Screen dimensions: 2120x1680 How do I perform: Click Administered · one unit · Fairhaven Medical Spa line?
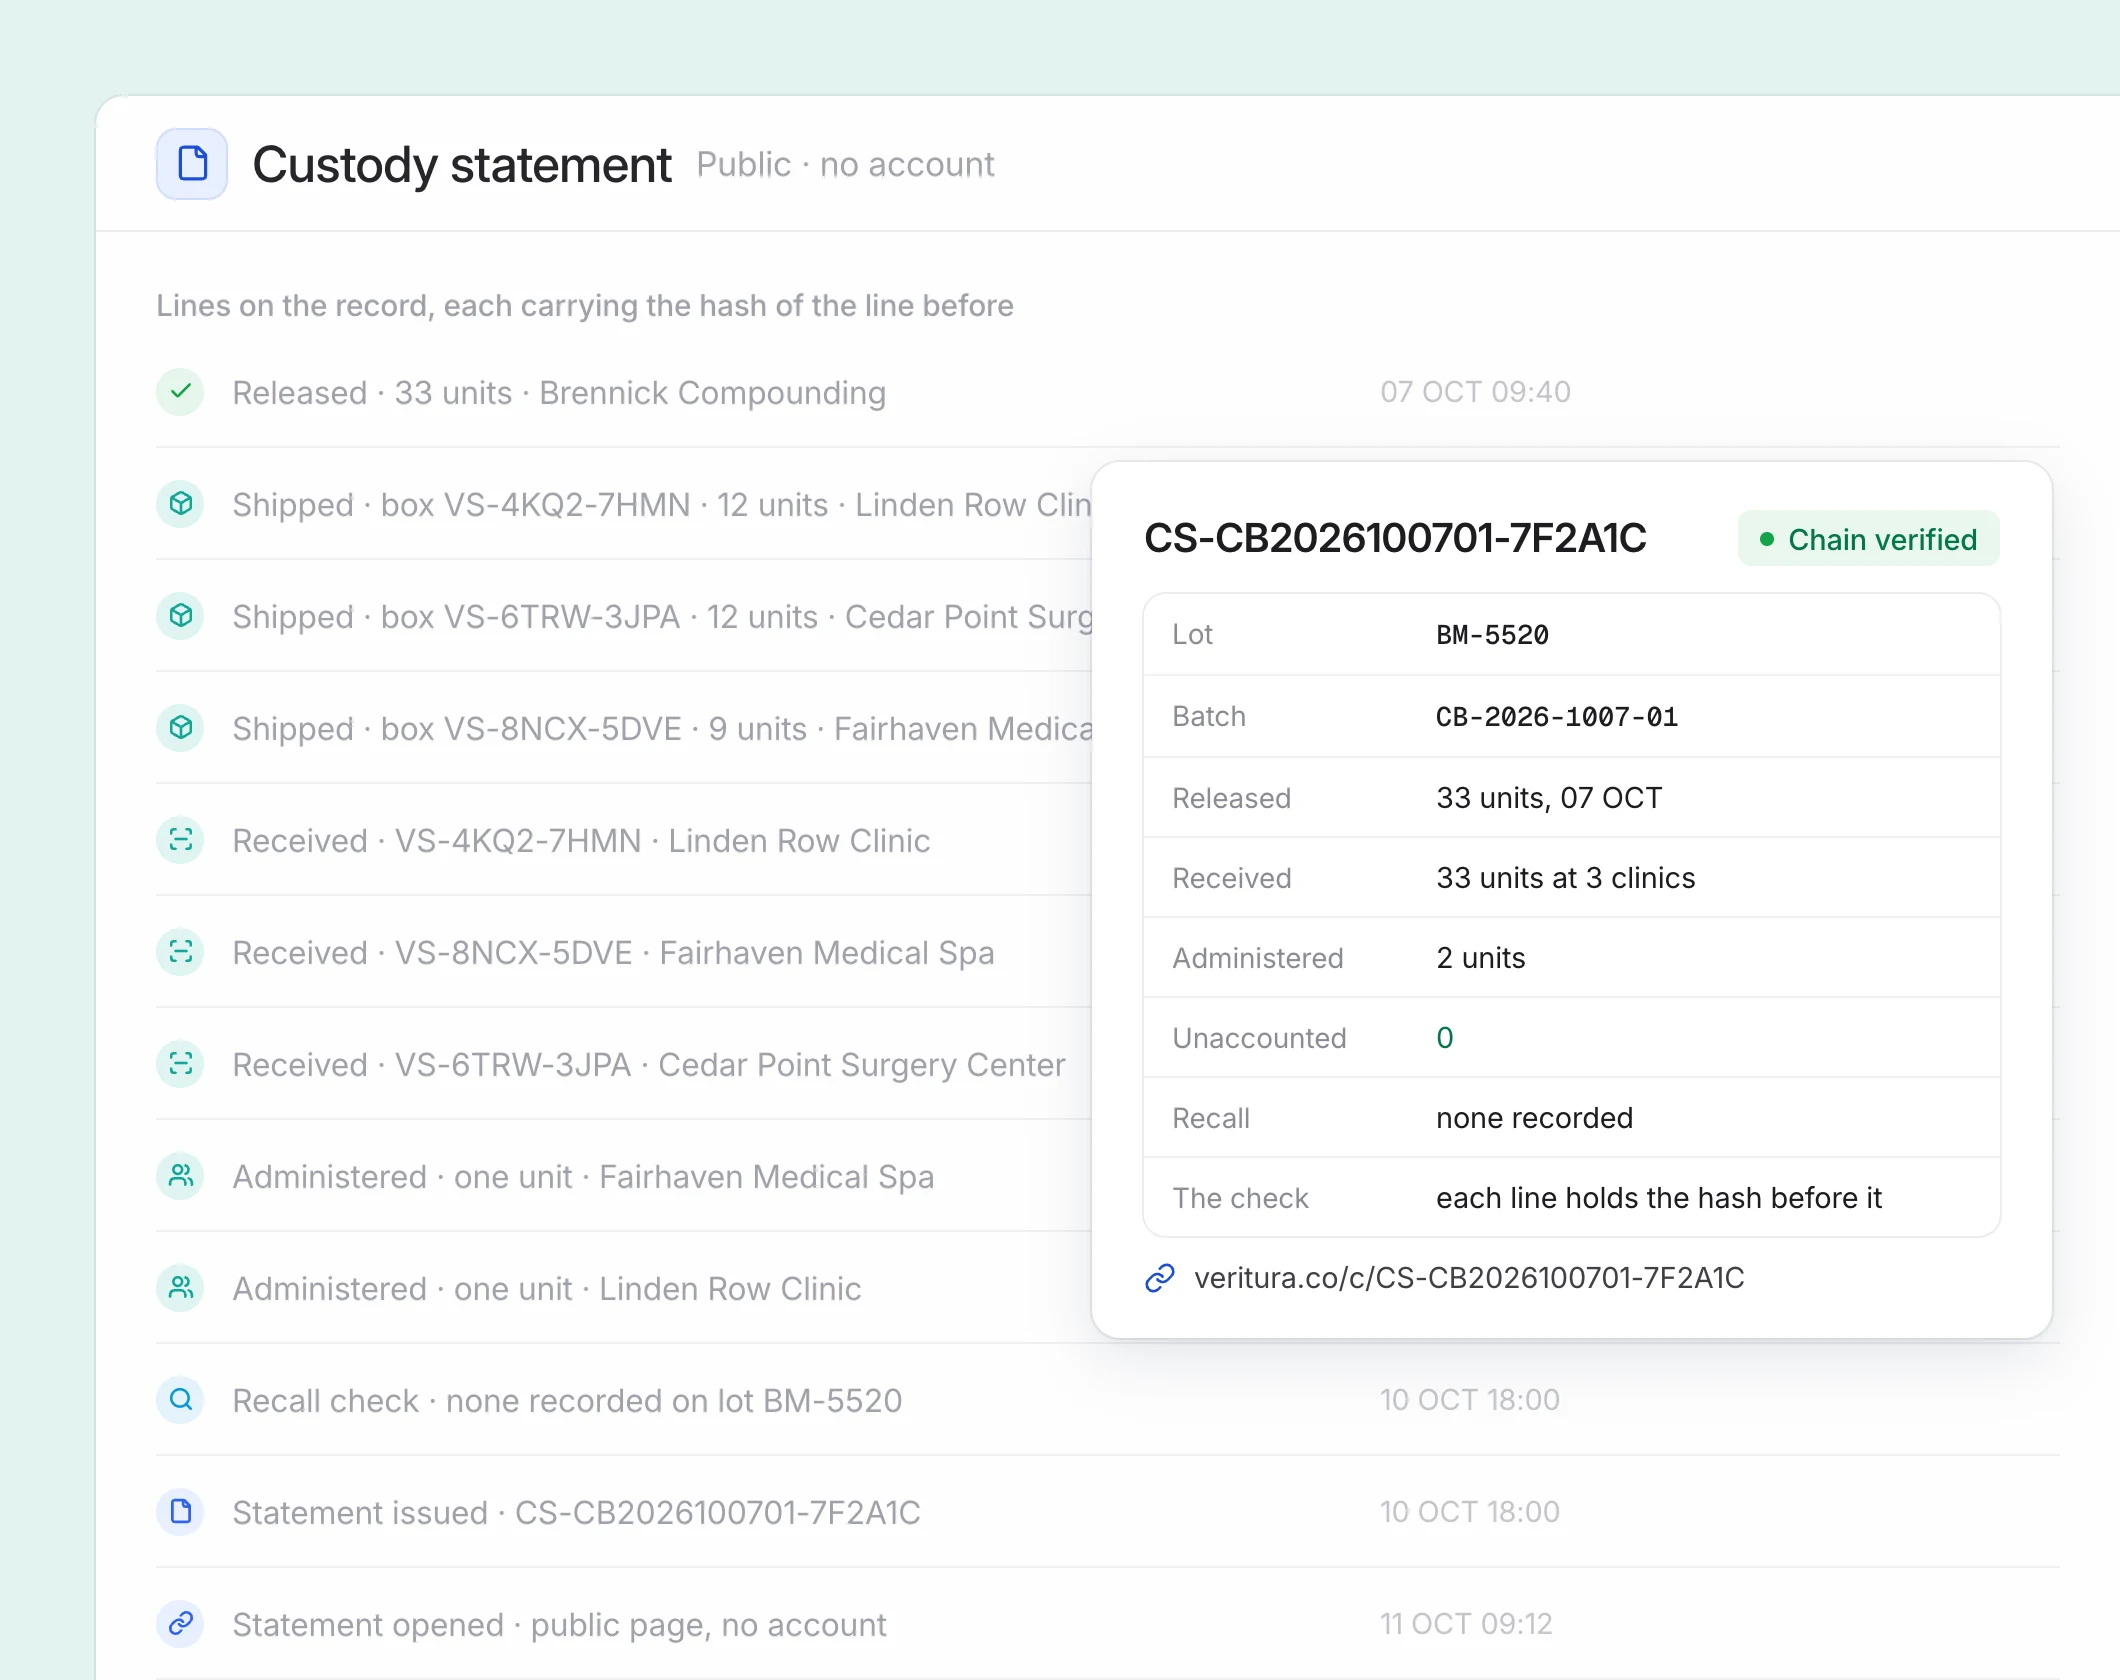(x=584, y=1177)
